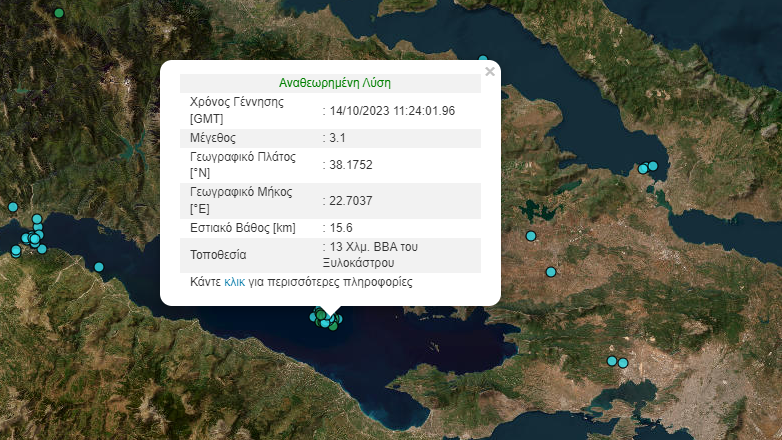Click the longitude value '22.7037'
This screenshot has width=782, height=440.
(x=351, y=201)
